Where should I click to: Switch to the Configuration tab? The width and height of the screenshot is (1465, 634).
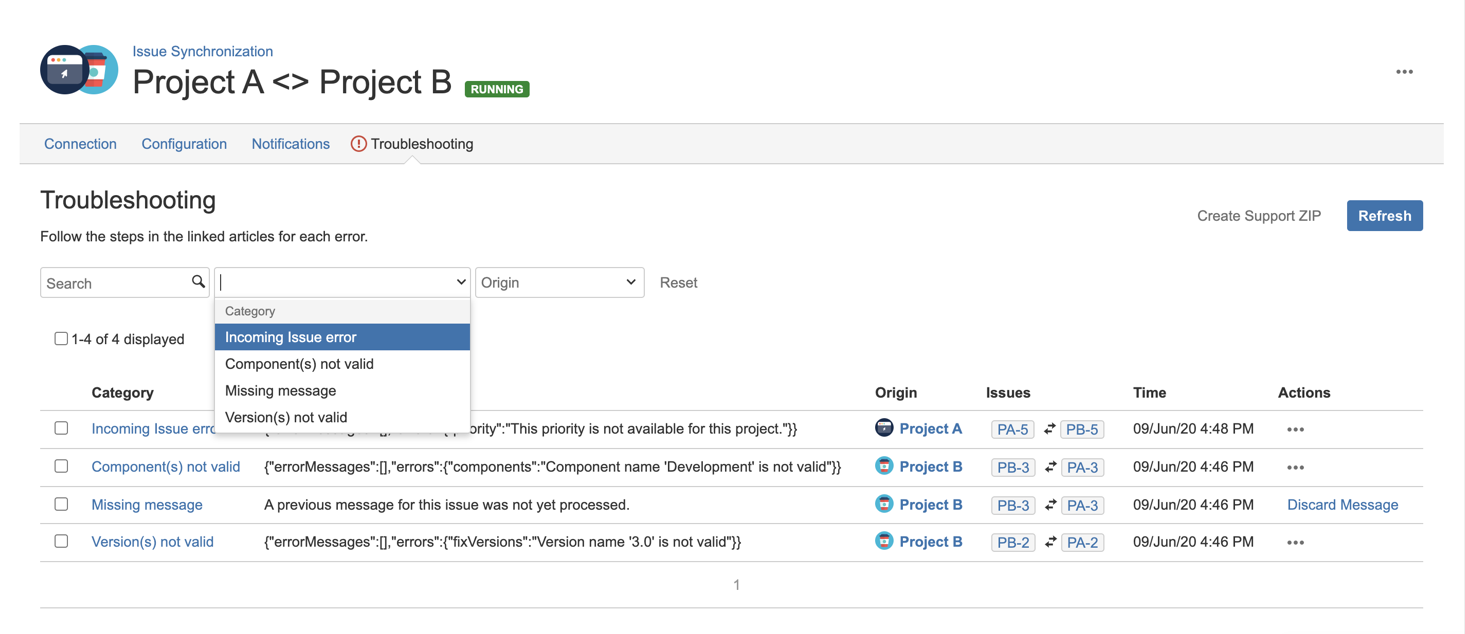(184, 144)
